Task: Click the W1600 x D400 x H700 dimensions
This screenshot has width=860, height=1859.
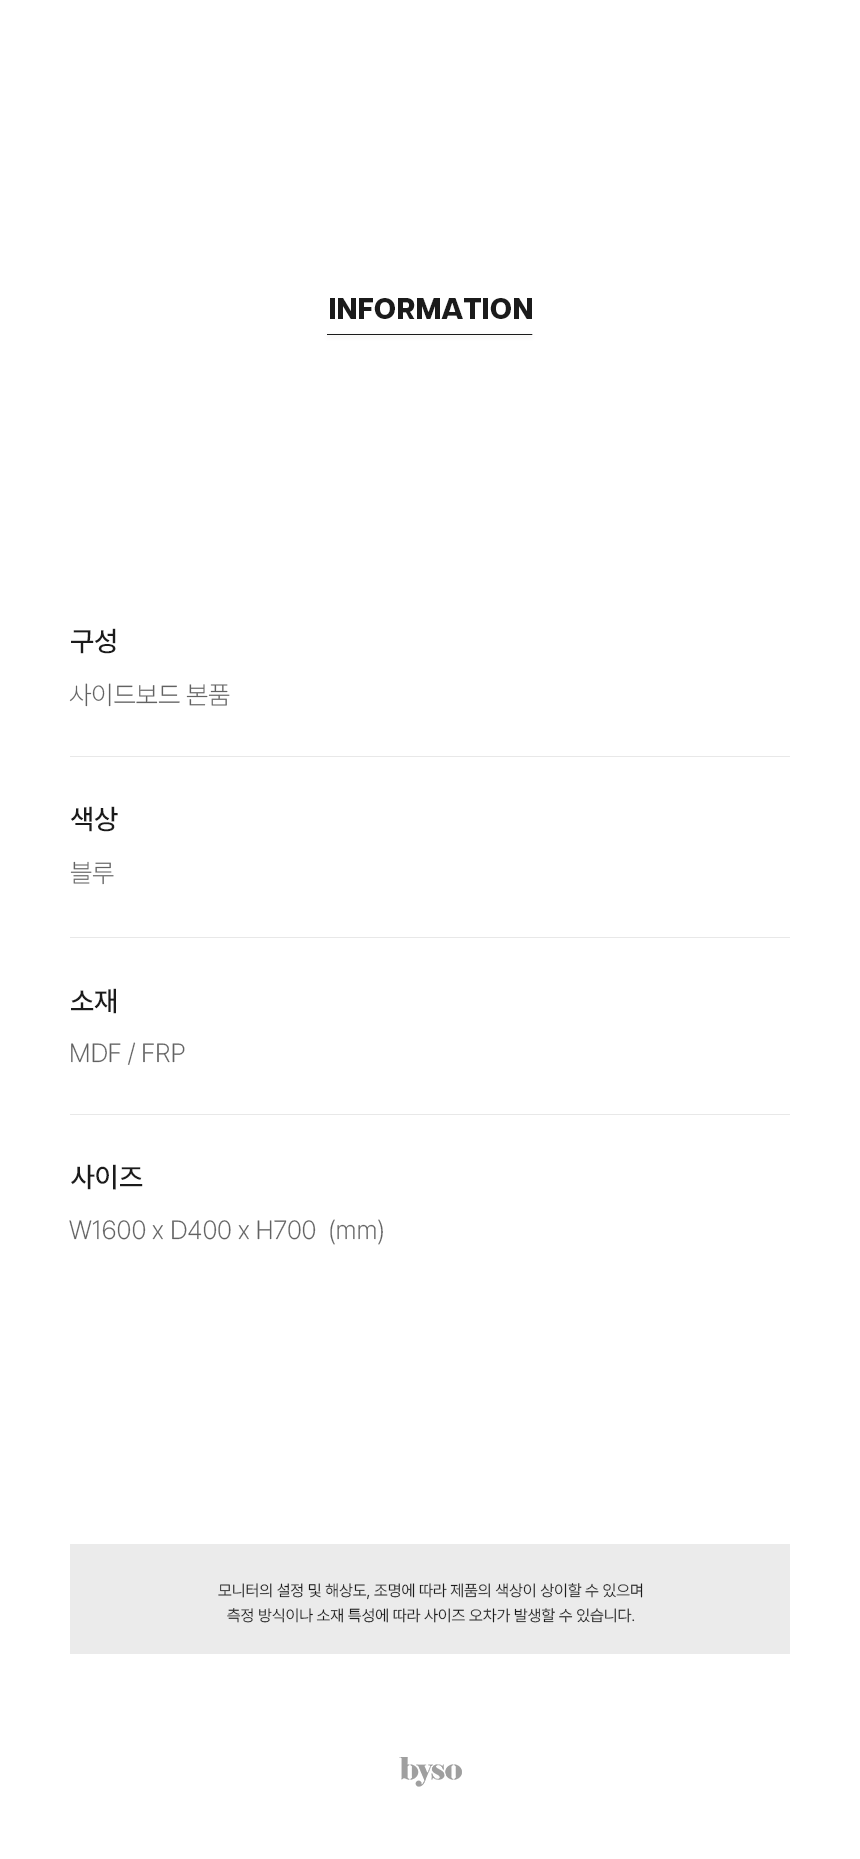Action: [193, 1230]
